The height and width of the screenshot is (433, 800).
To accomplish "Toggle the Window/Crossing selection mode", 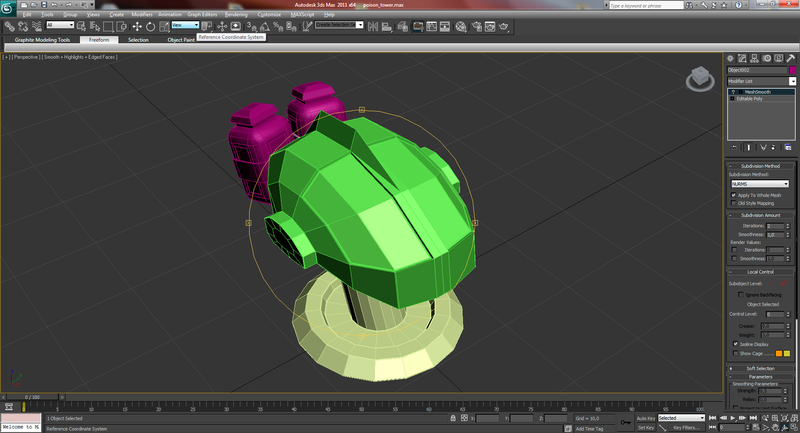I will pos(121,27).
